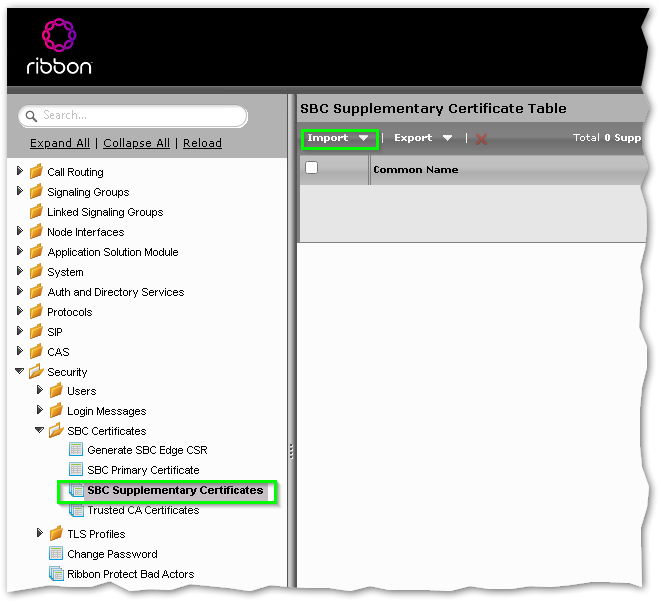Click the Application Solution Module folder icon
Image resolution: width=661 pixels, height=603 pixels.
pyautogui.click(x=36, y=252)
